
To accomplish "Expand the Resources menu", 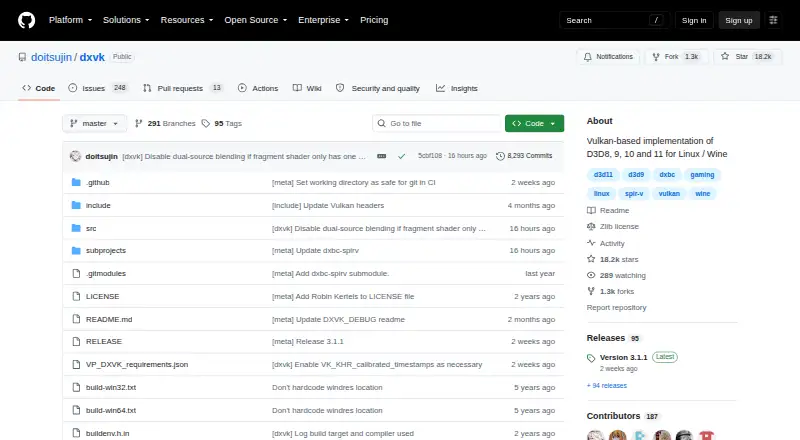I will tap(187, 20).
